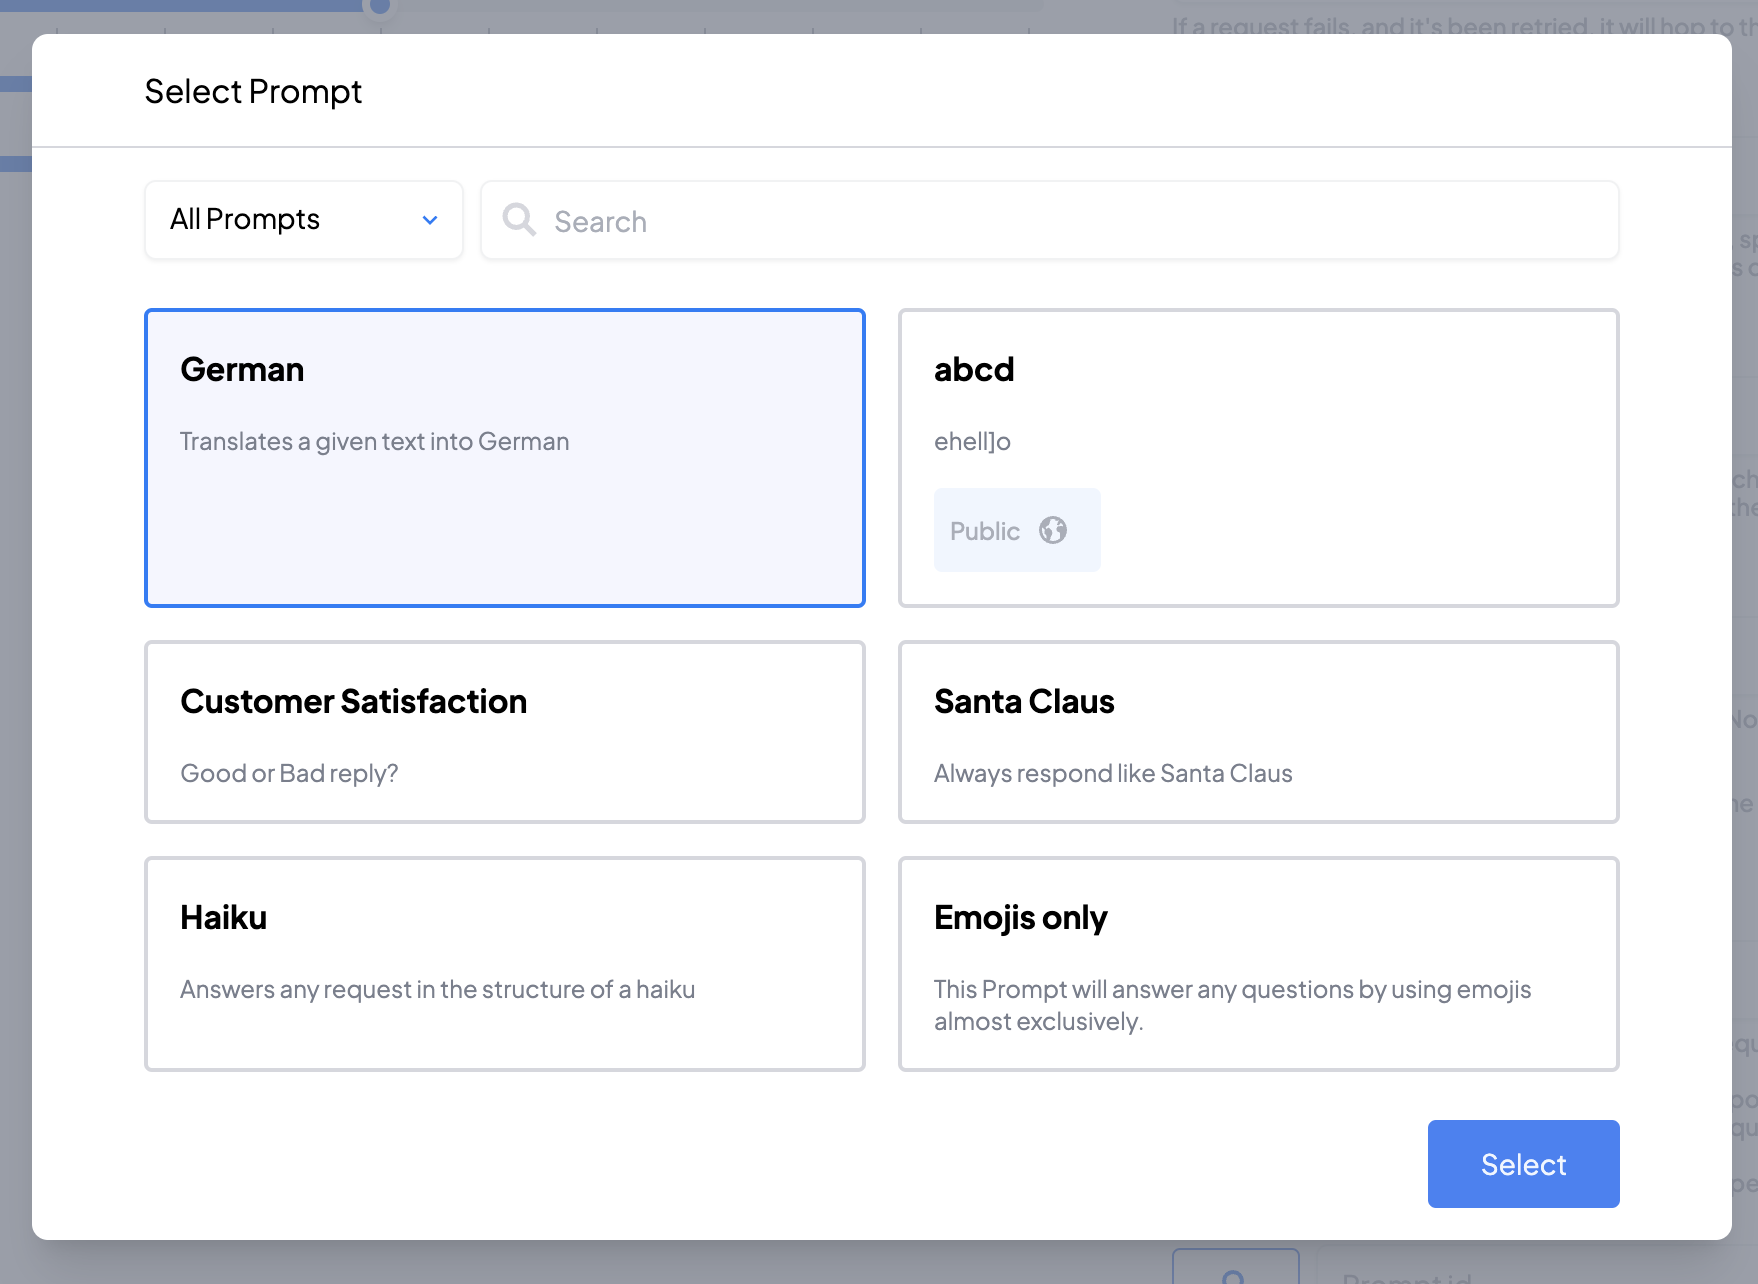The image size is (1758, 1284).
Task: Click the Haiku structure description text
Action: (437, 989)
